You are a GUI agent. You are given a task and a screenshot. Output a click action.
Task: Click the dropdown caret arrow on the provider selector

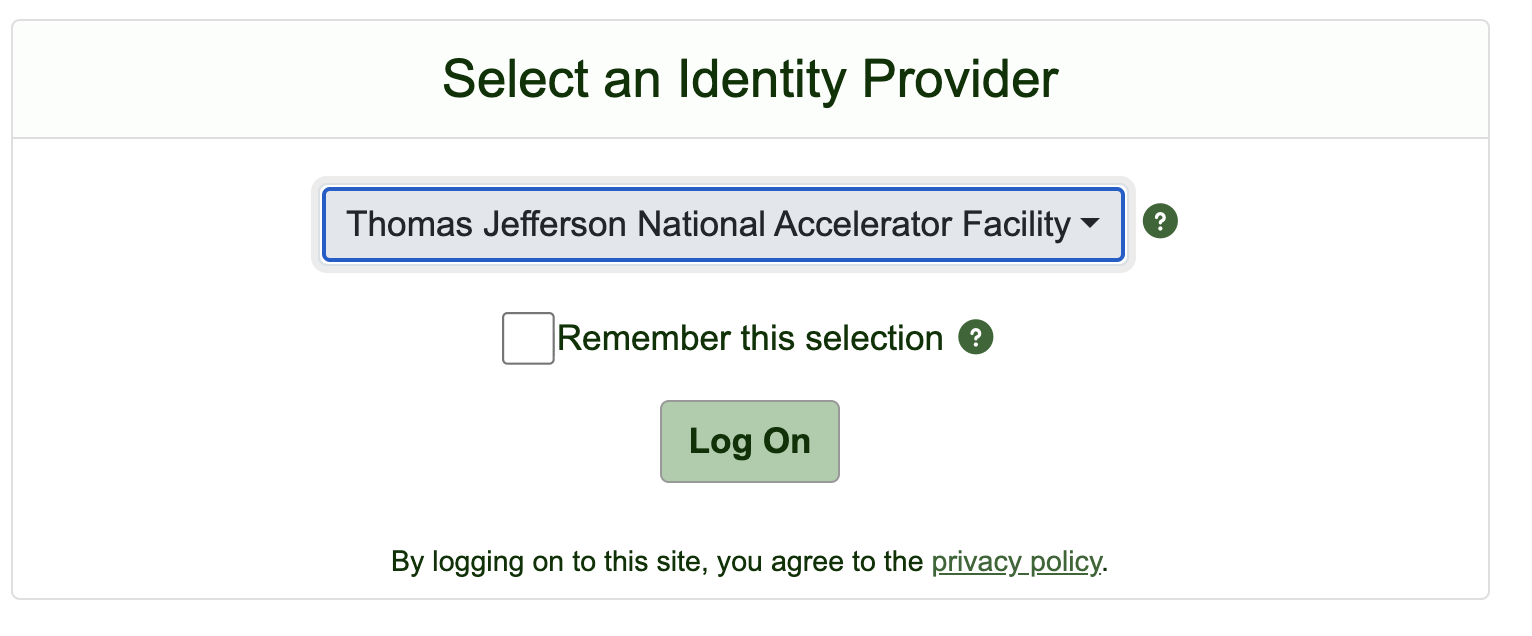pos(1090,224)
